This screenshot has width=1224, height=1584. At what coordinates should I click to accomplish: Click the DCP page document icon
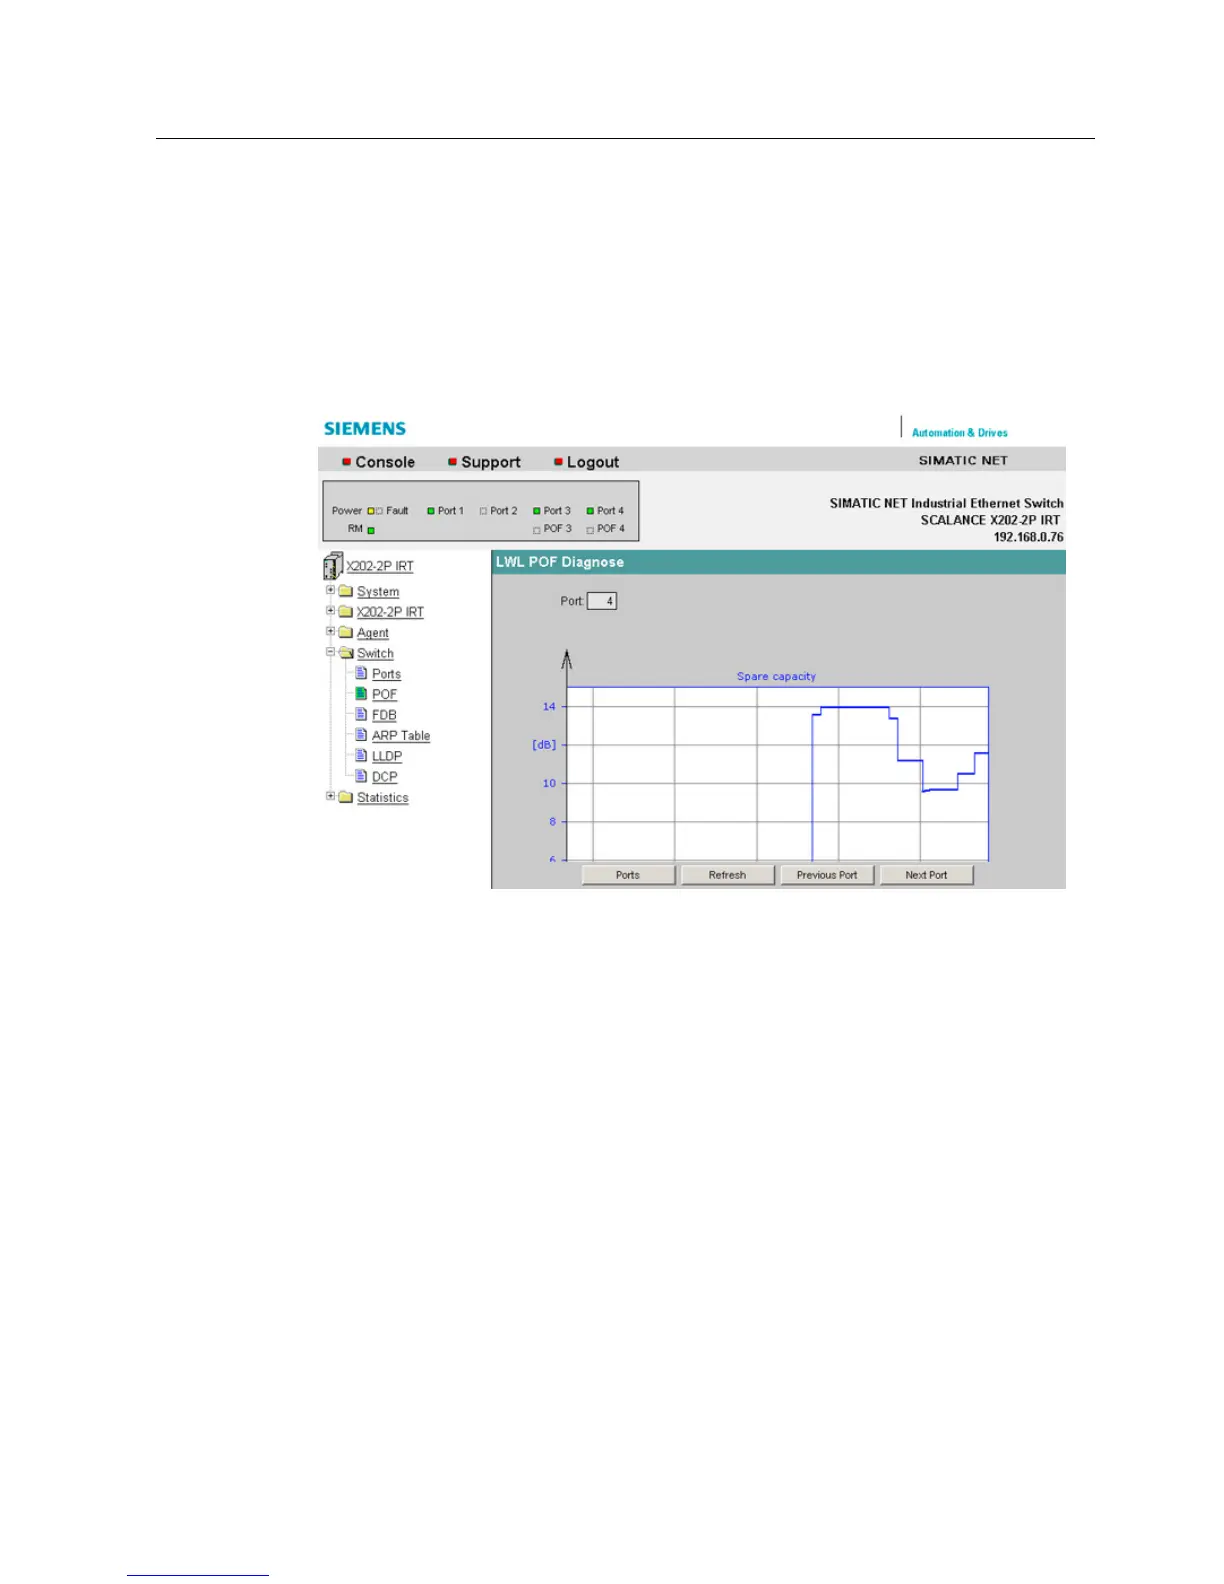point(362,776)
